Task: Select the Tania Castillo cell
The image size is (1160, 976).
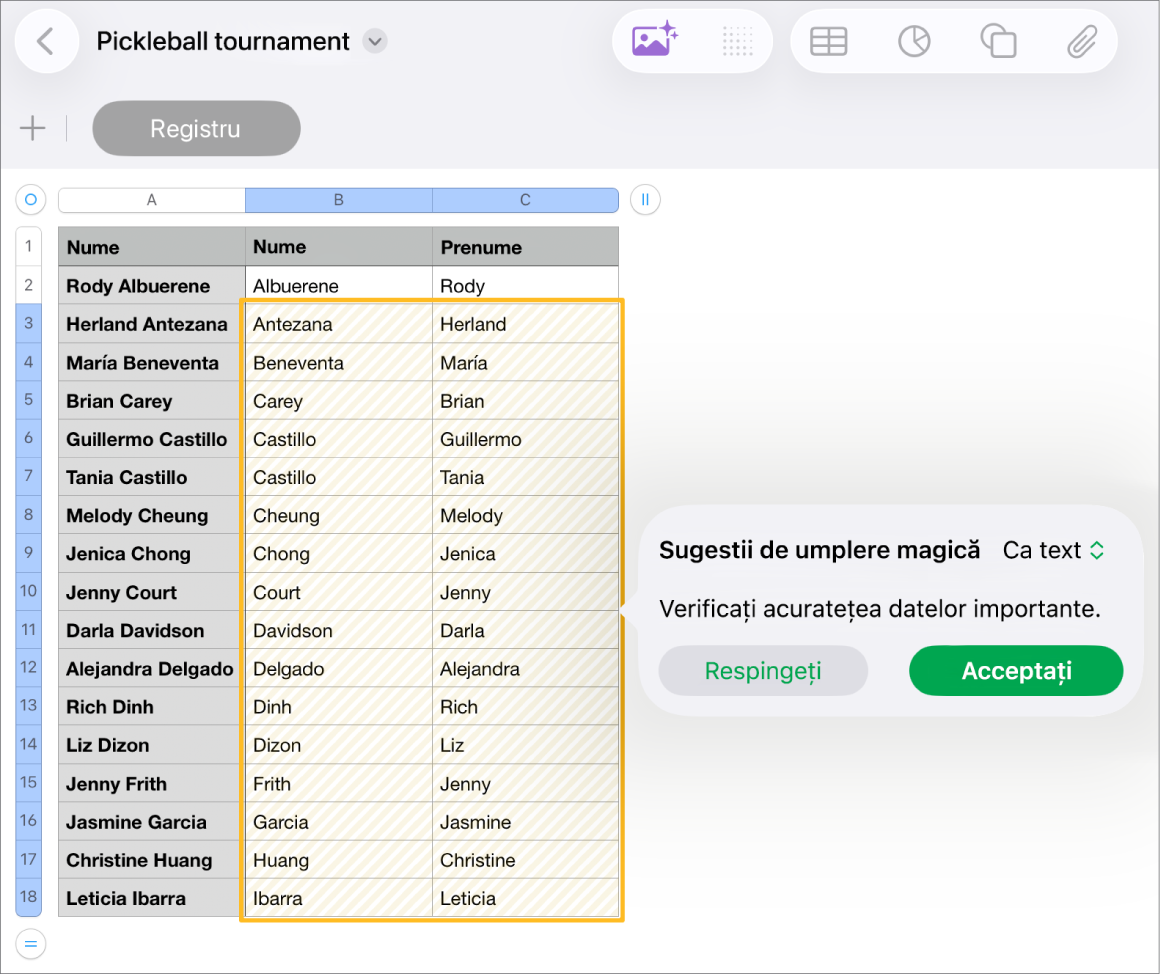Action: tap(152, 477)
